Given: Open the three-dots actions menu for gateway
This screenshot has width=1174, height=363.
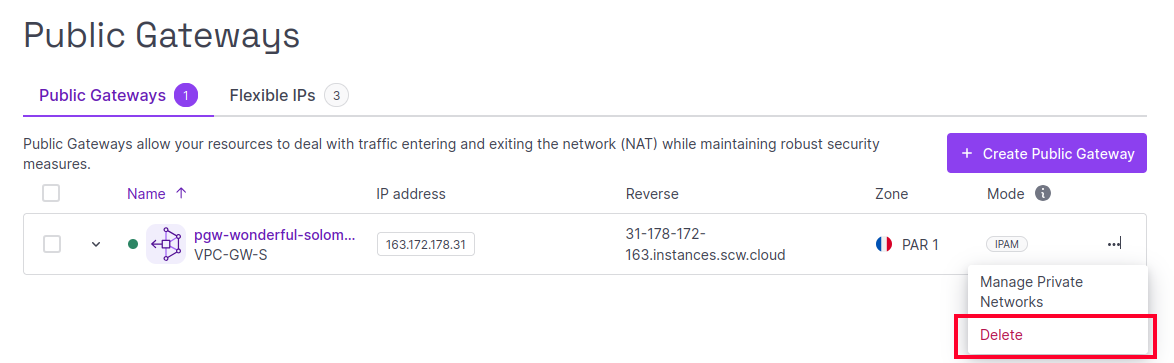Looking at the screenshot, I should [x=1114, y=244].
